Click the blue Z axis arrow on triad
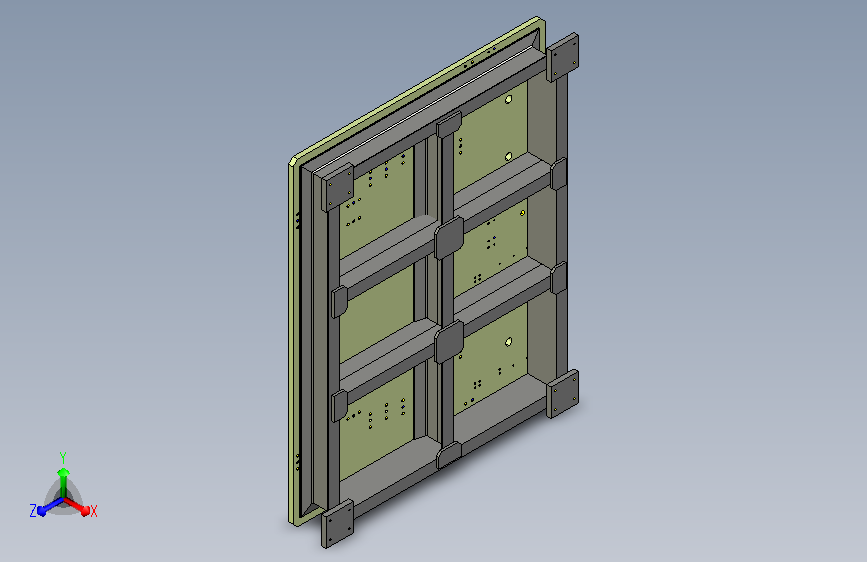The width and height of the screenshot is (867, 562). click(x=50, y=506)
